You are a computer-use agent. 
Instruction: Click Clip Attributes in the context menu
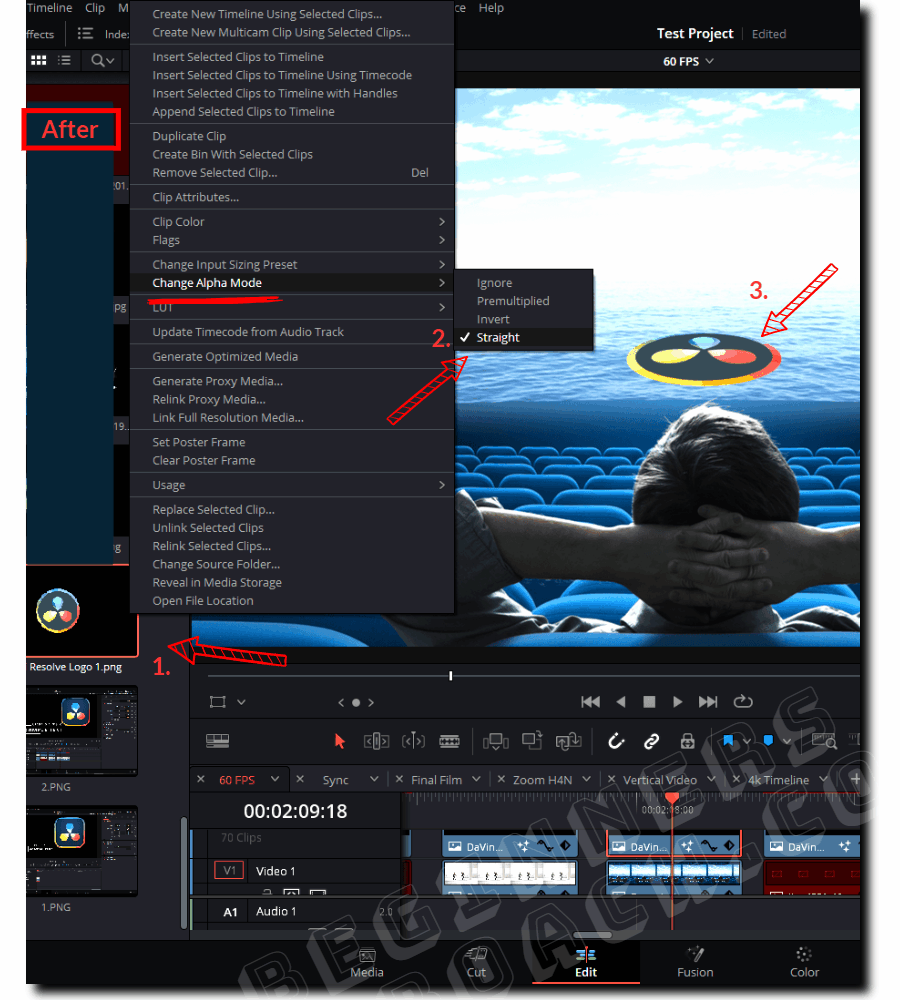click(193, 197)
